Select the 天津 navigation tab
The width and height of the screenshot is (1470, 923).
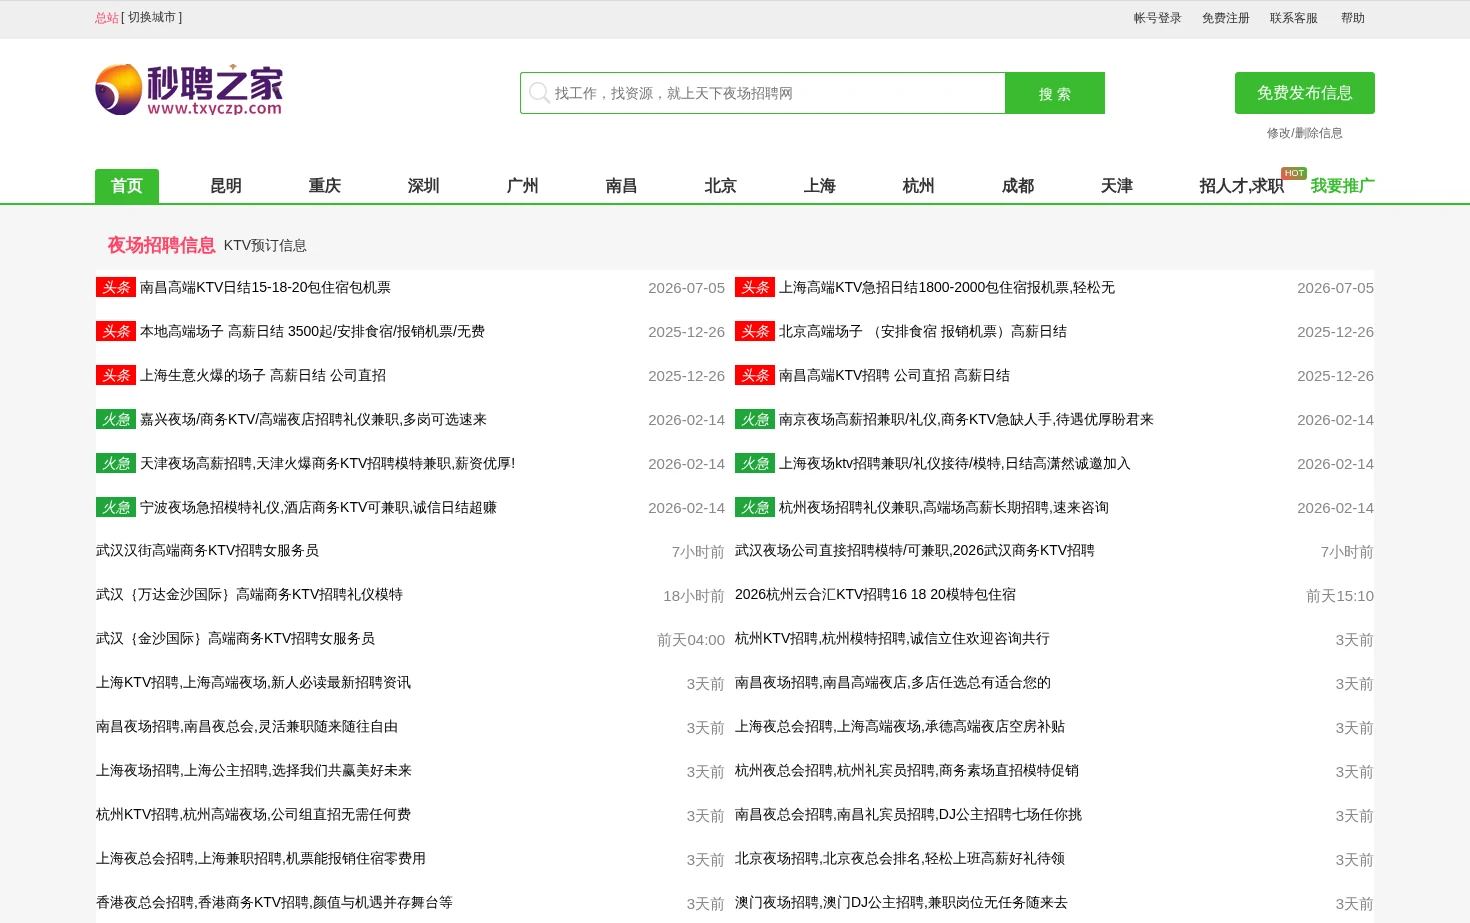(x=1117, y=186)
